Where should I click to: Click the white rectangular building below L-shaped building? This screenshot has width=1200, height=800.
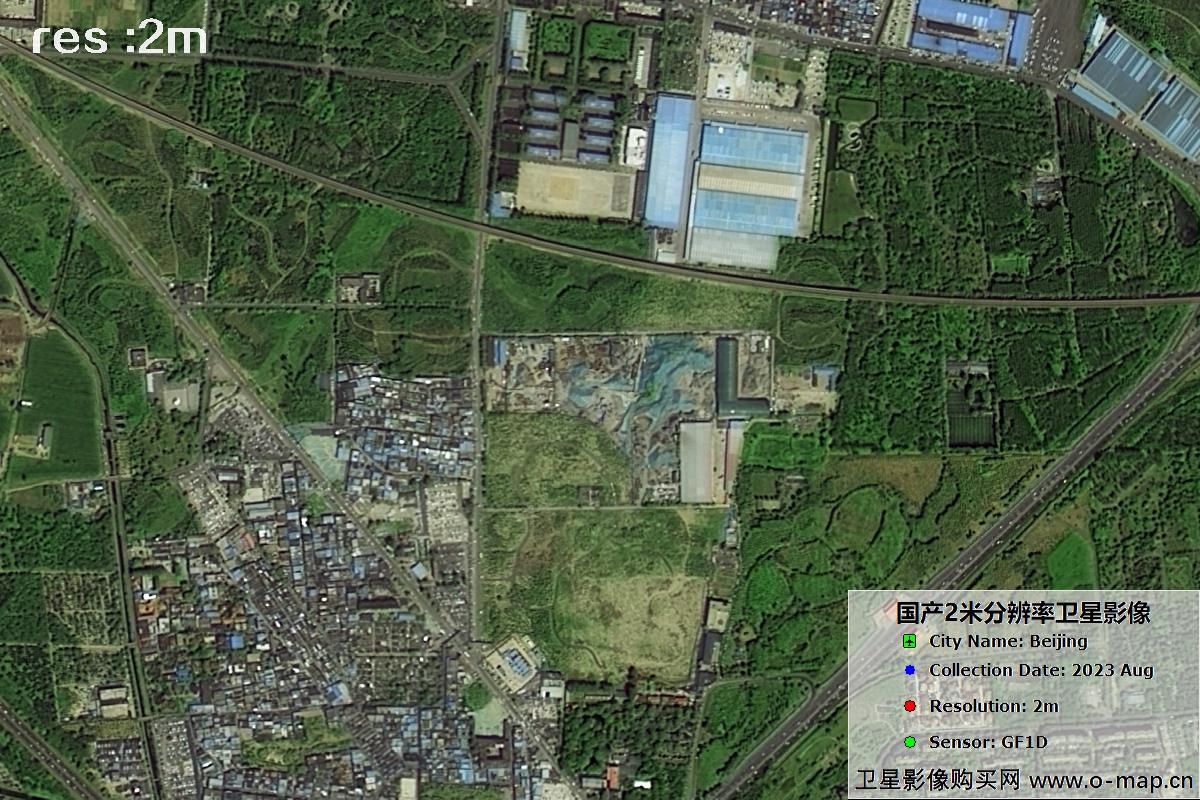[696, 461]
